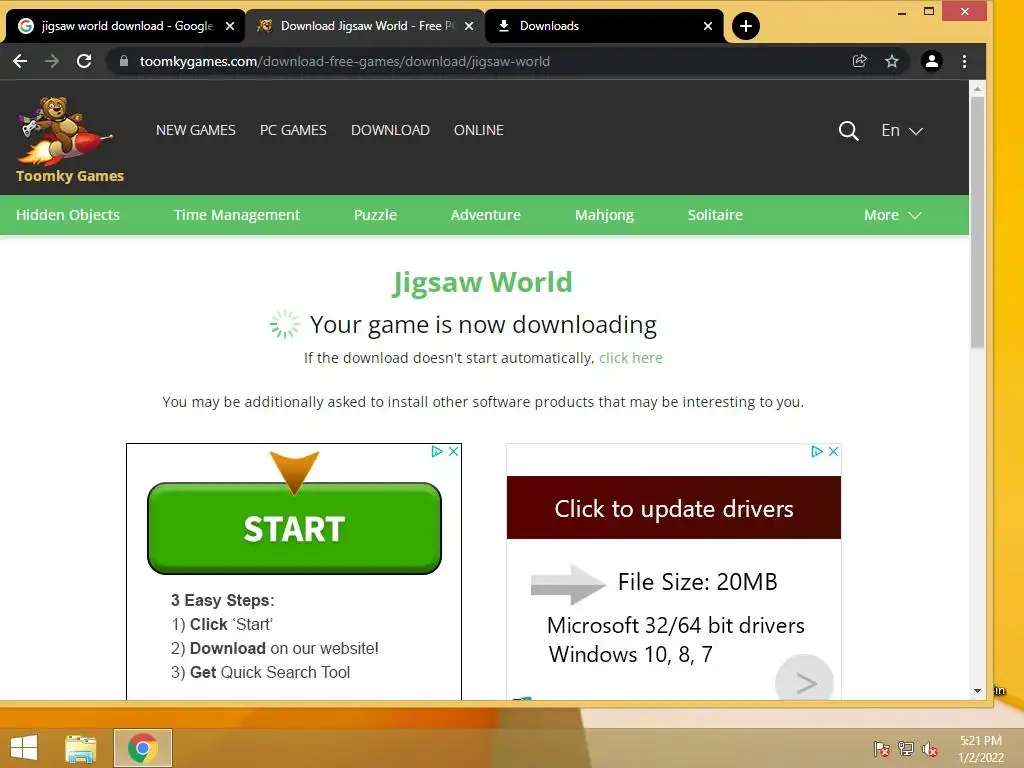Close the Downloads tab
Viewport: 1024px width, 768px height.
[708, 26]
